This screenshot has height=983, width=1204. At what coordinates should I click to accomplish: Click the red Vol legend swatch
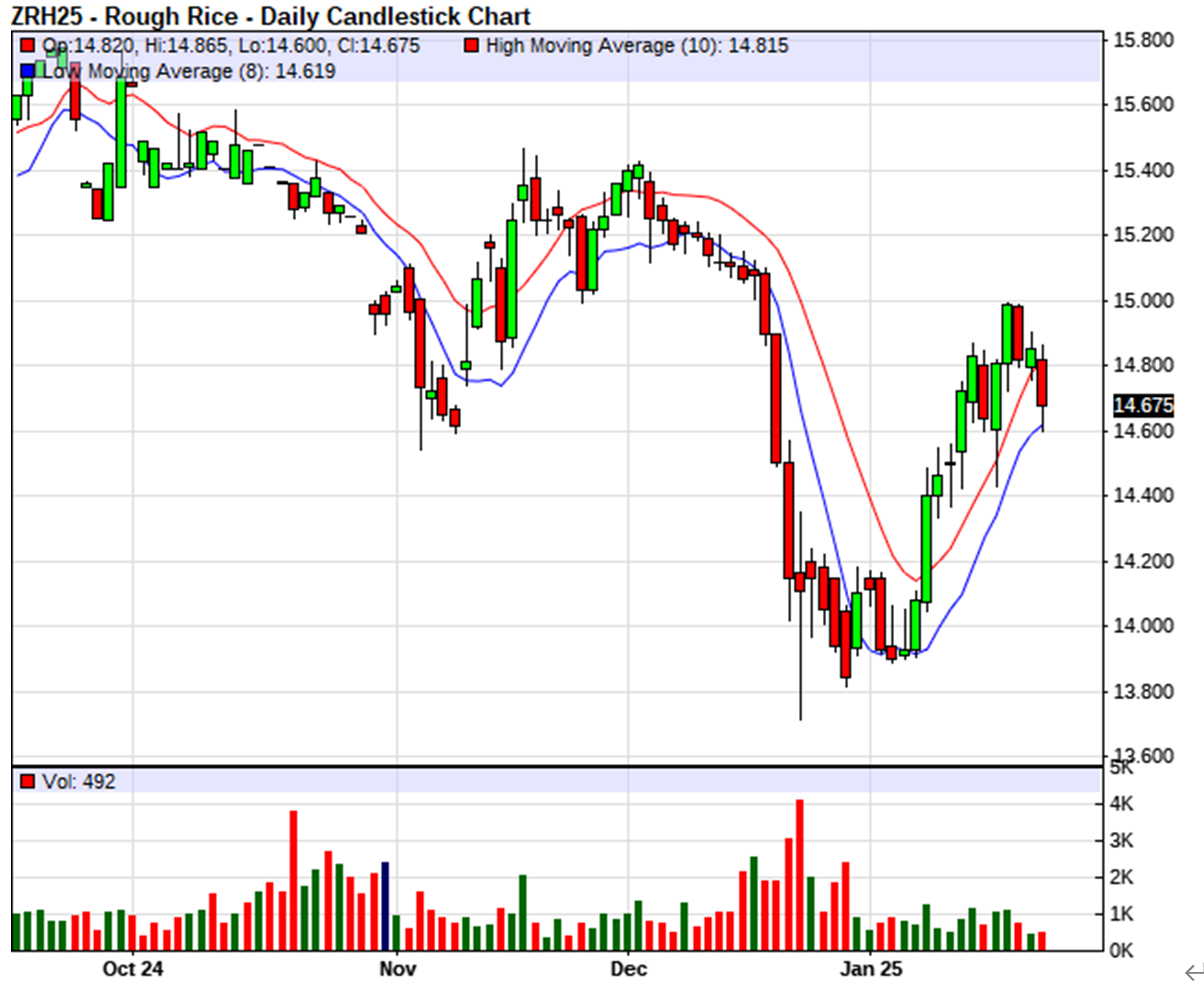click(28, 782)
